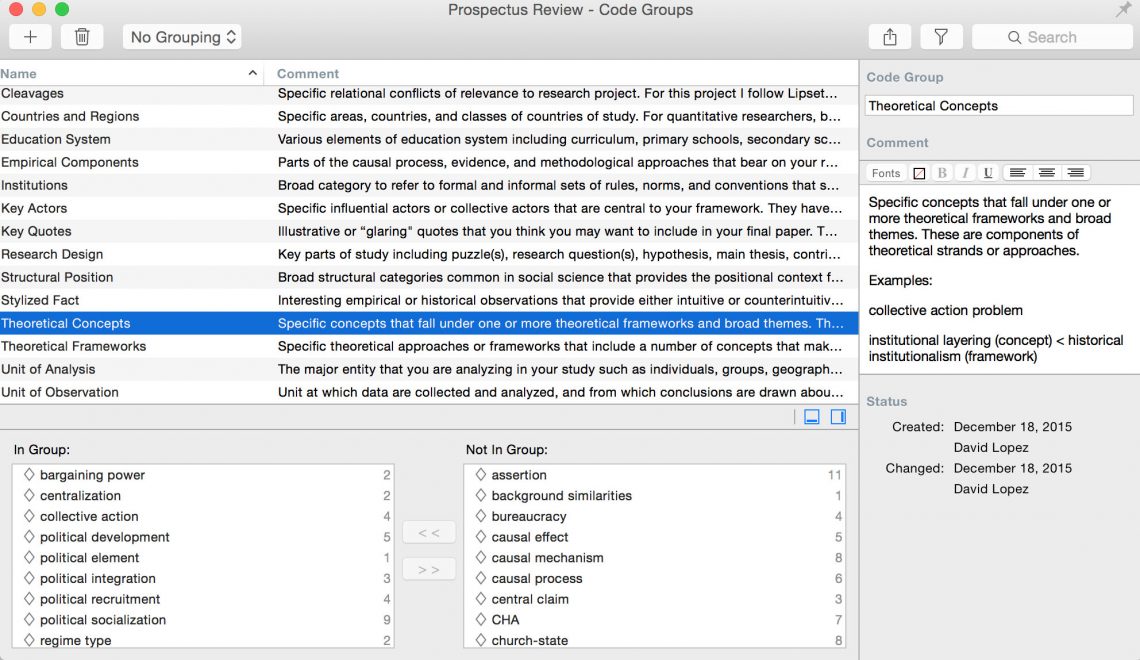This screenshot has width=1140, height=660.
Task: Apply underline formatting in comment editor
Action: (987, 173)
